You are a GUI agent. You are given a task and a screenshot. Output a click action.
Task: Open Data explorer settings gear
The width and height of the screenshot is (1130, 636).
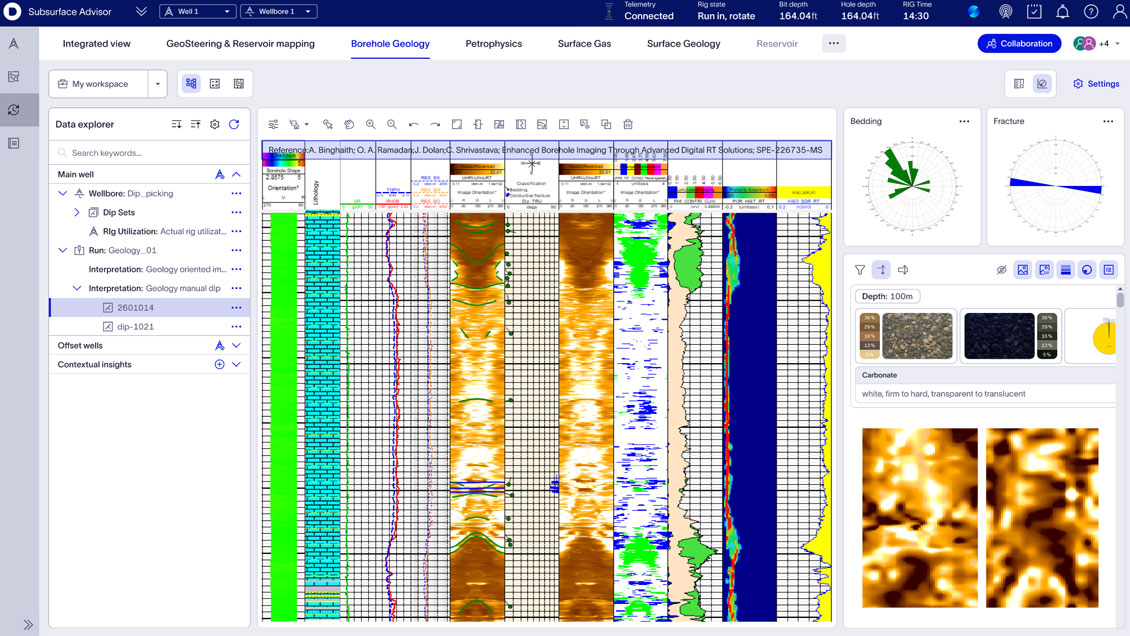pyautogui.click(x=214, y=124)
